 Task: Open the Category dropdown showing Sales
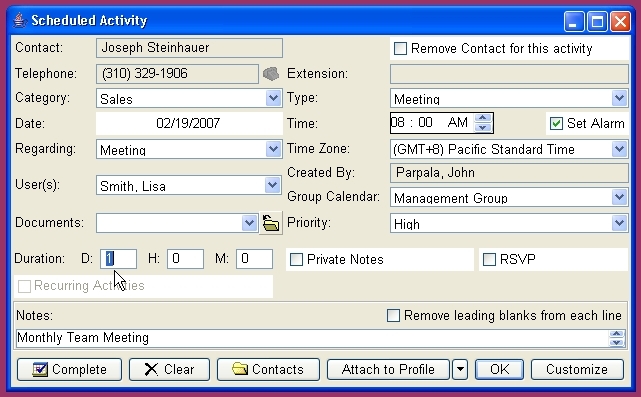[x=273, y=99]
